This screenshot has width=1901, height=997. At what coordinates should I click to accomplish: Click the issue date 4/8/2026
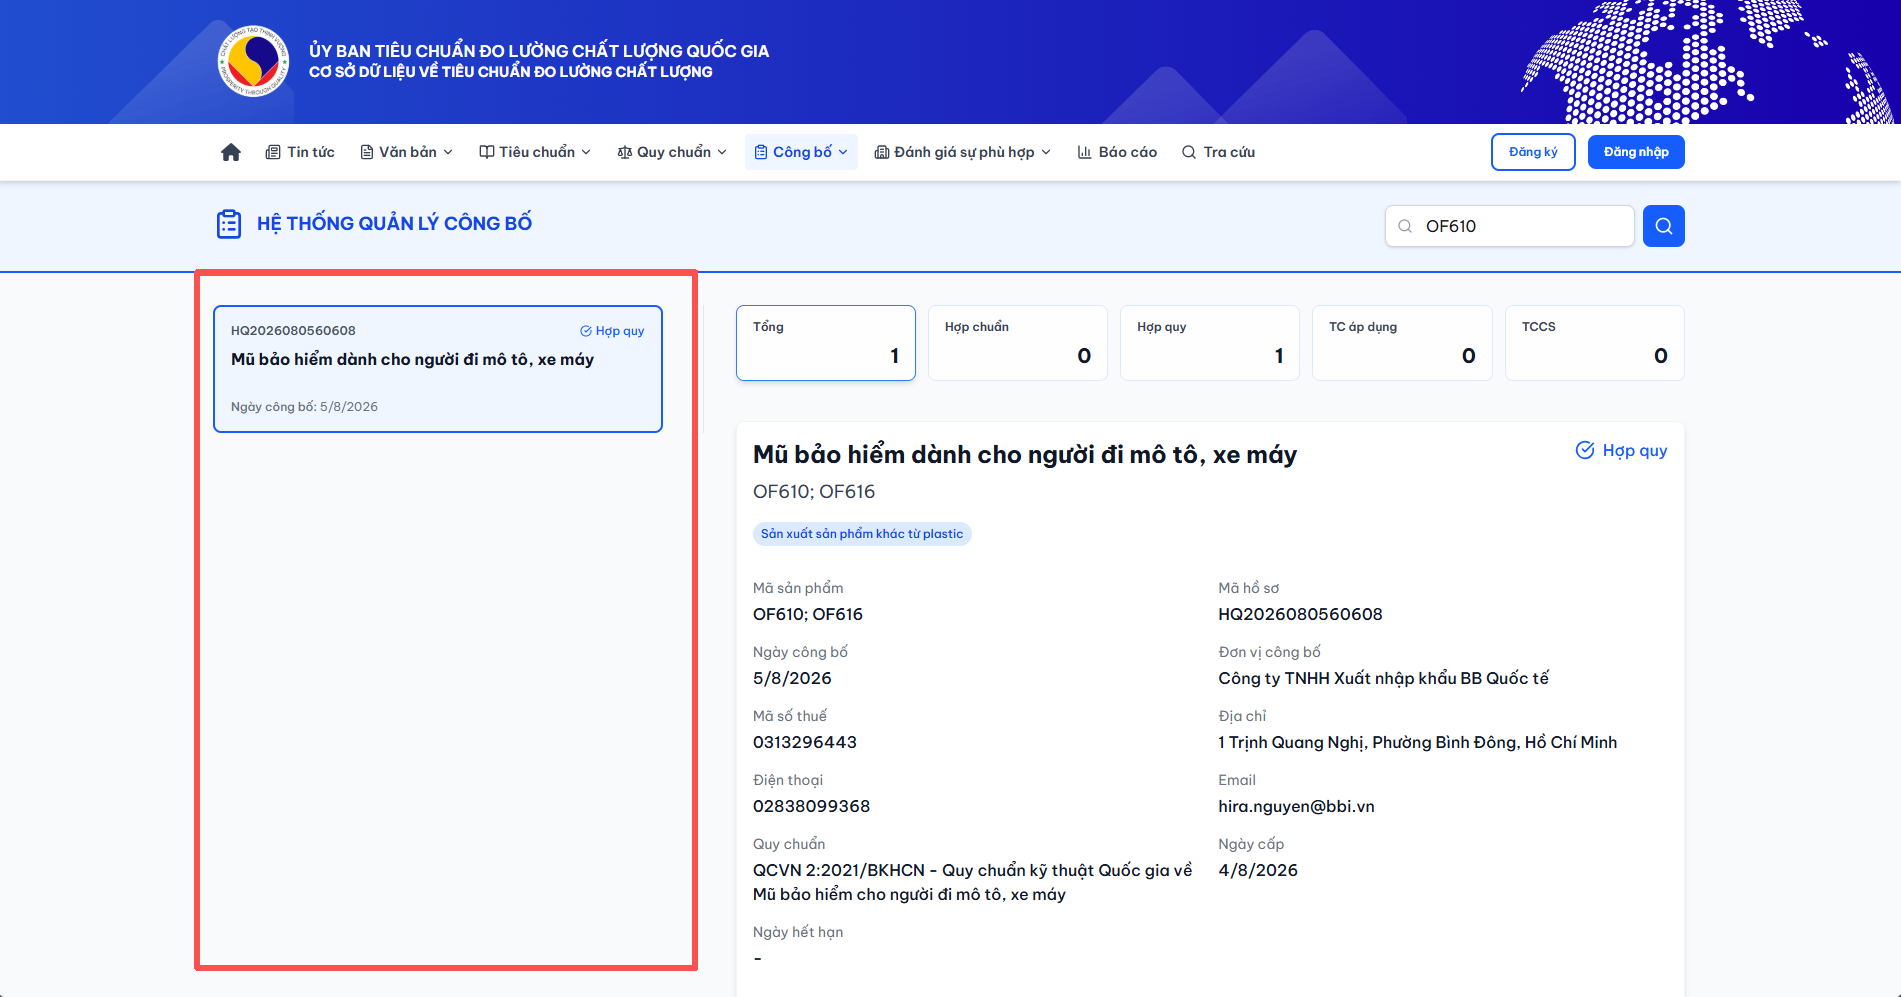coord(1258,870)
